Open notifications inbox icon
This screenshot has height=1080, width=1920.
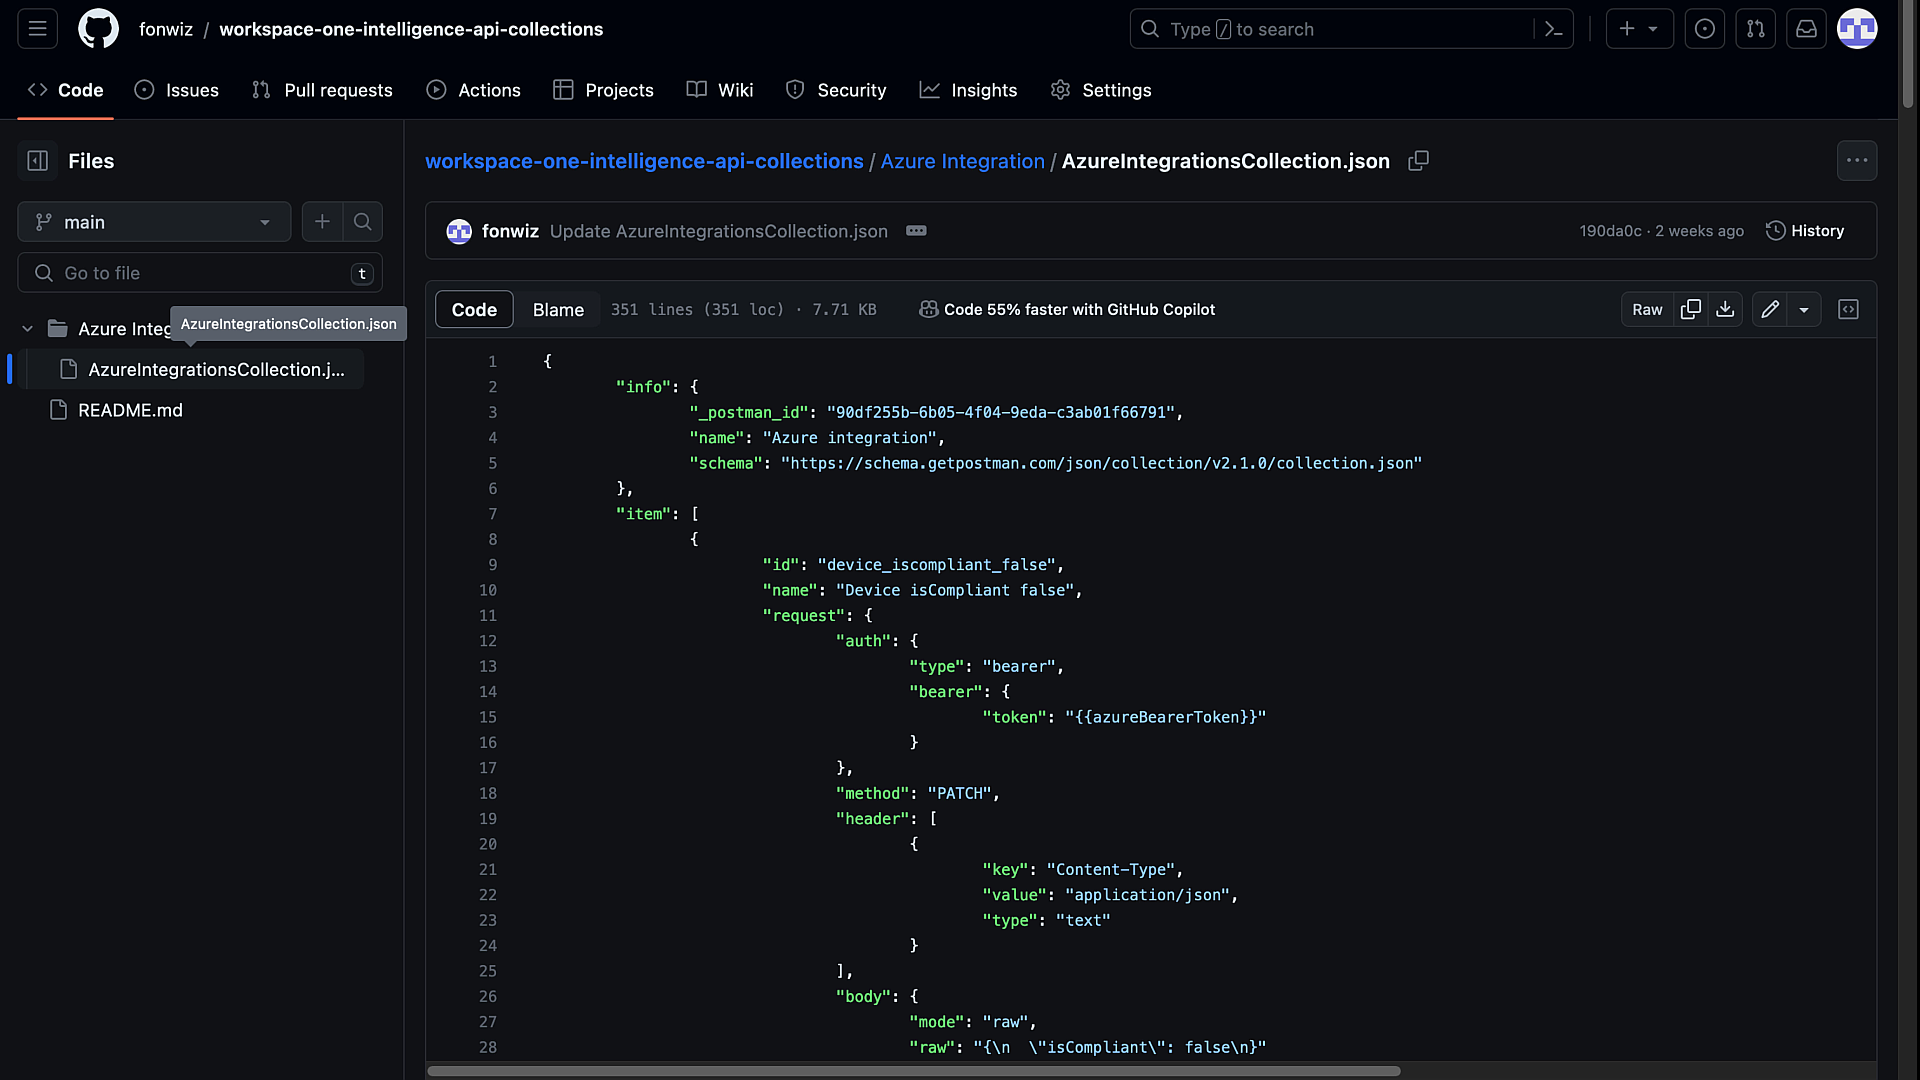[x=1806, y=29]
